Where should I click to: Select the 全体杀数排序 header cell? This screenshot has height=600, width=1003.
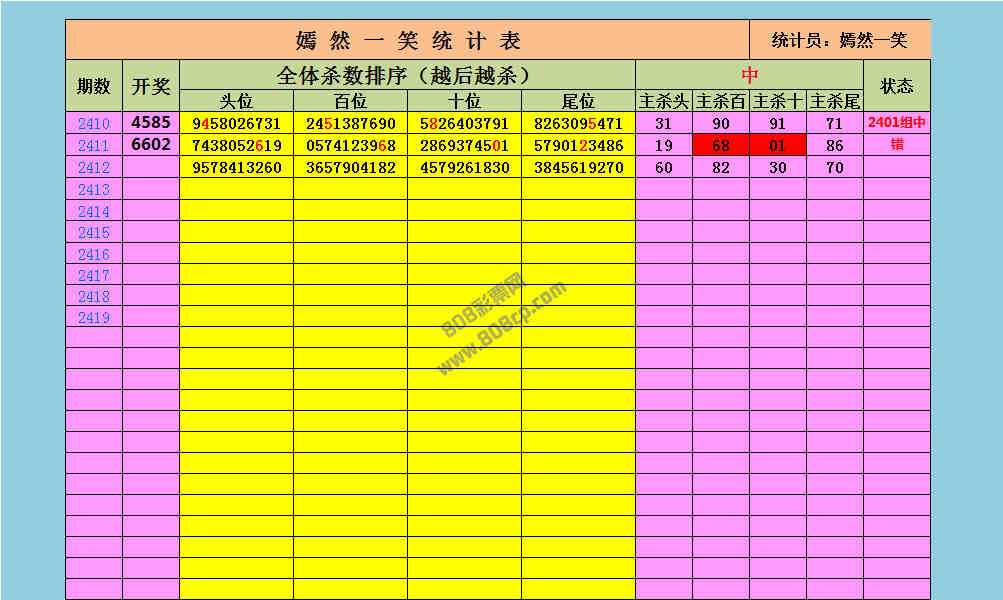coord(407,75)
